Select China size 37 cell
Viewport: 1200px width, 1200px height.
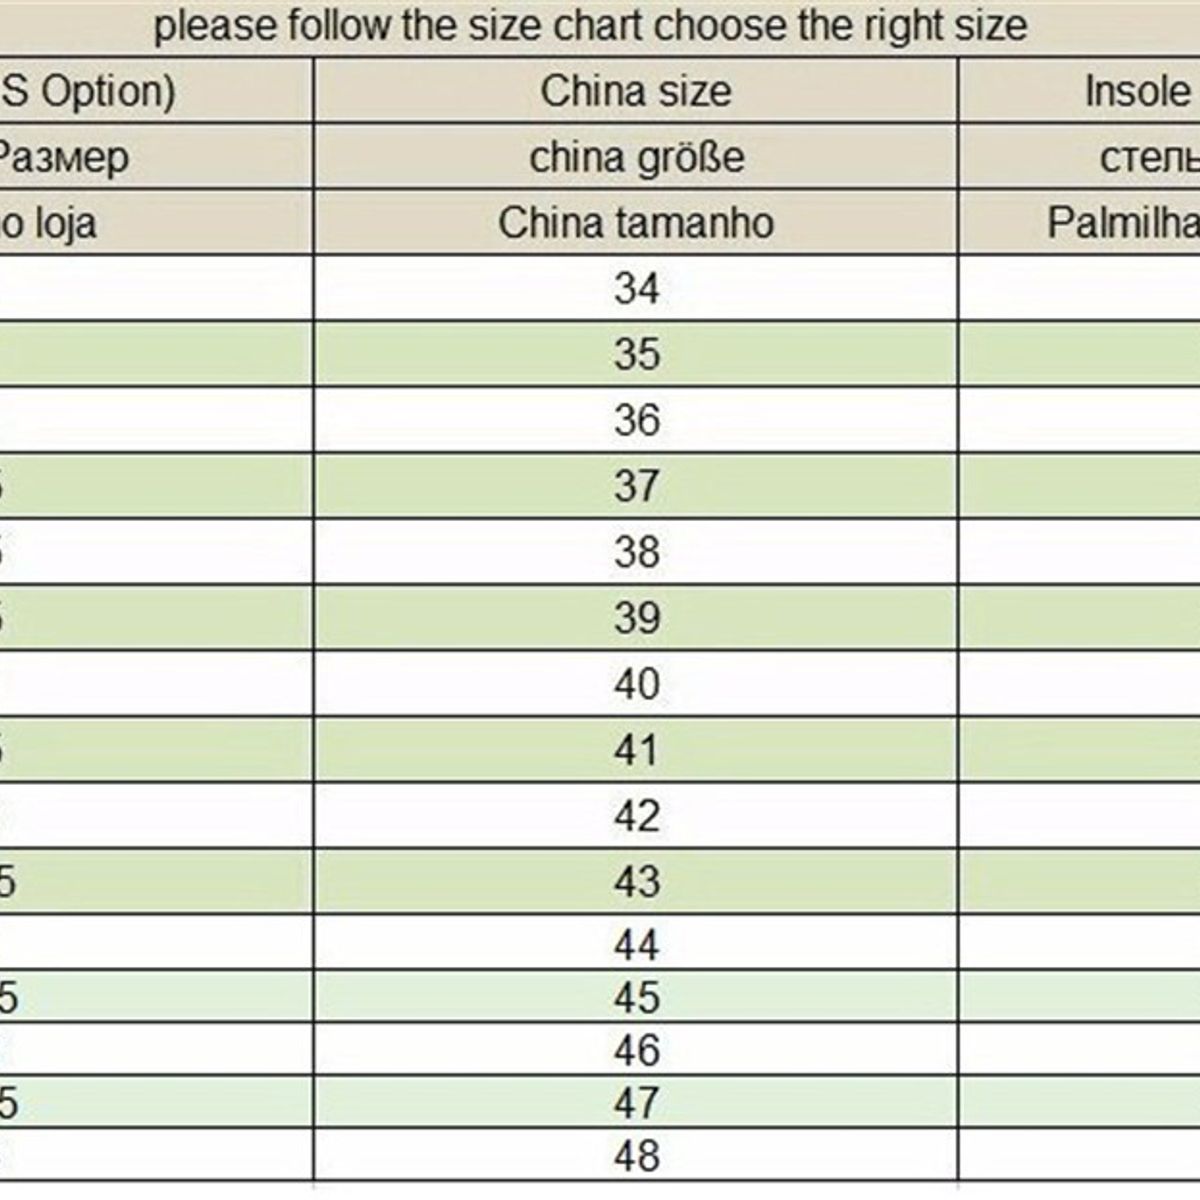pos(636,486)
